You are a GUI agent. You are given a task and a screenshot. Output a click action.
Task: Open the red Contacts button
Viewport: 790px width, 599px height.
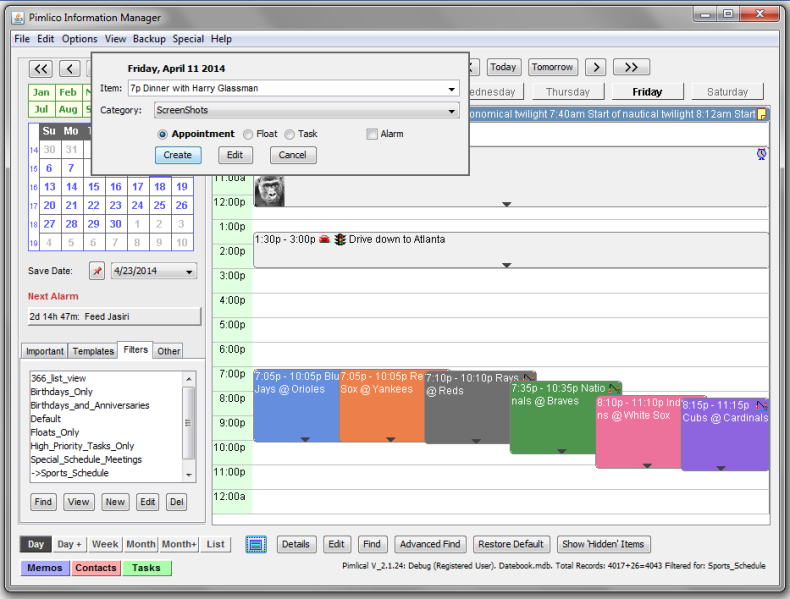pyautogui.click(x=96, y=568)
